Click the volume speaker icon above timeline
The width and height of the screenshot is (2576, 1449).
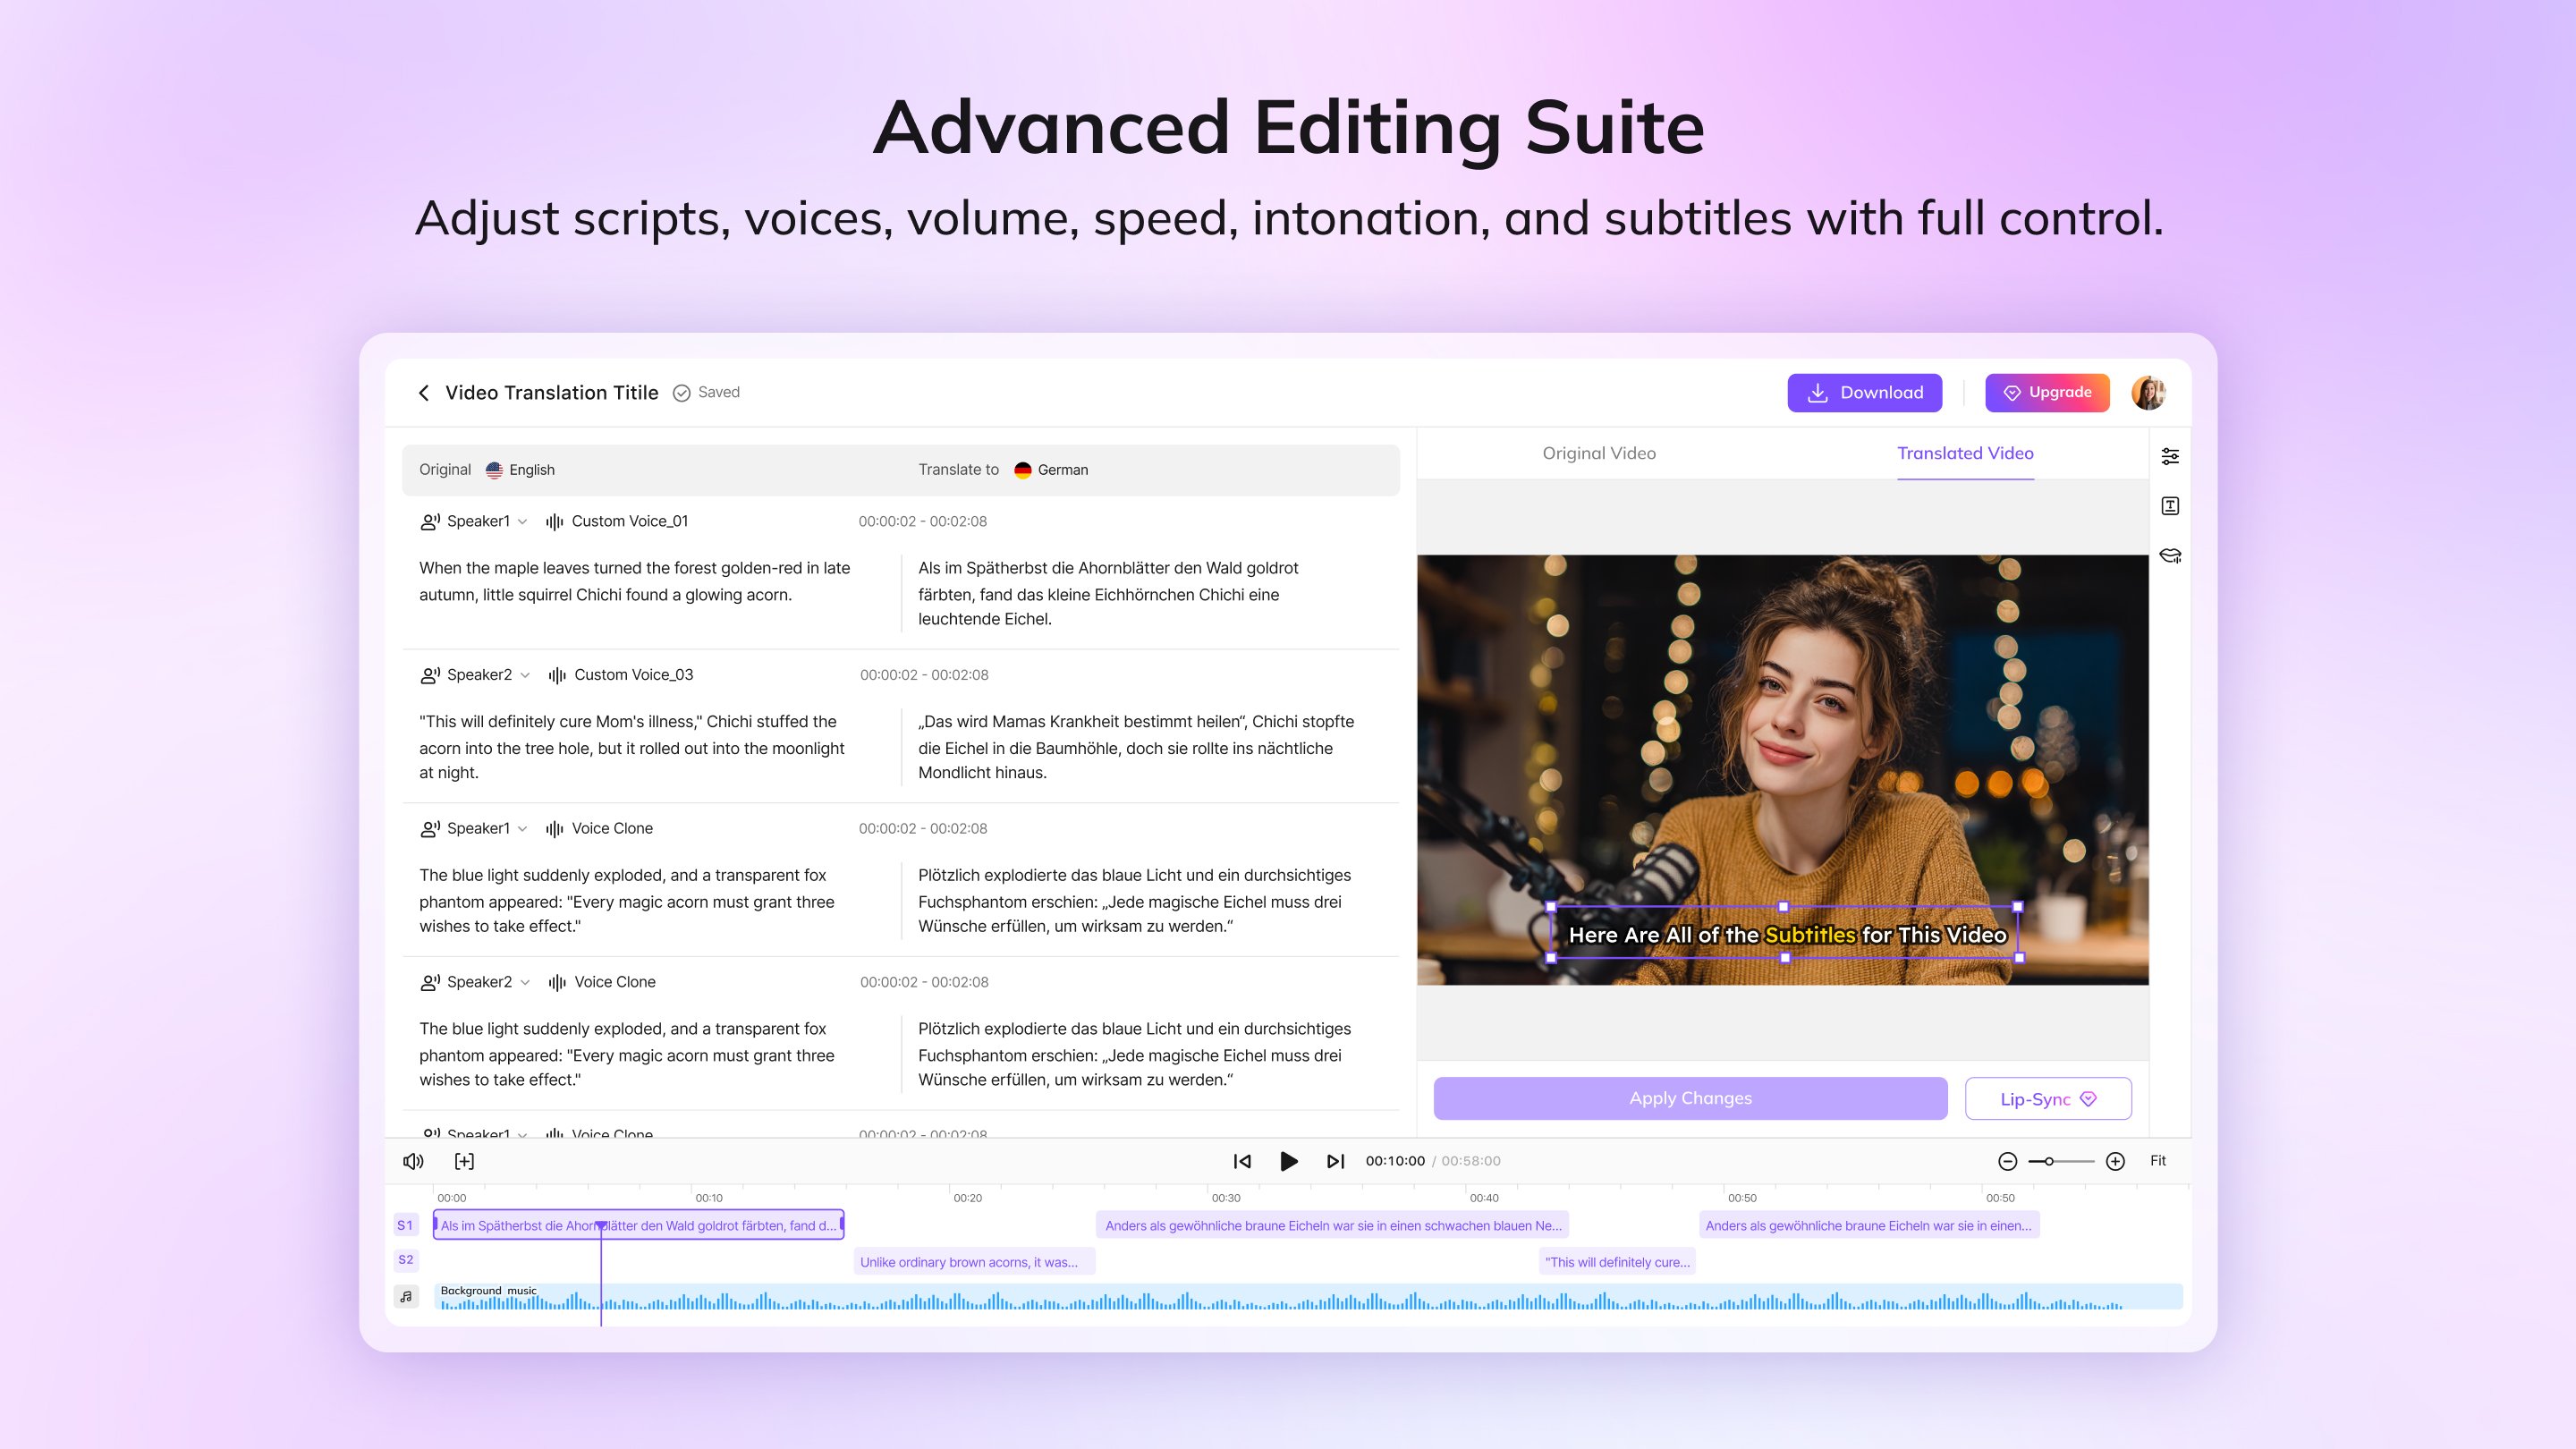point(413,1161)
